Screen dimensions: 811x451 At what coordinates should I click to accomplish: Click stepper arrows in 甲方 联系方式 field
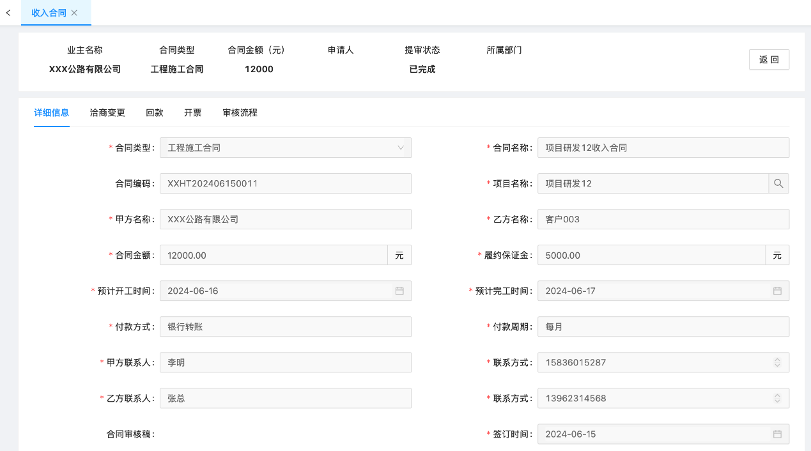pyautogui.click(x=777, y=362)
